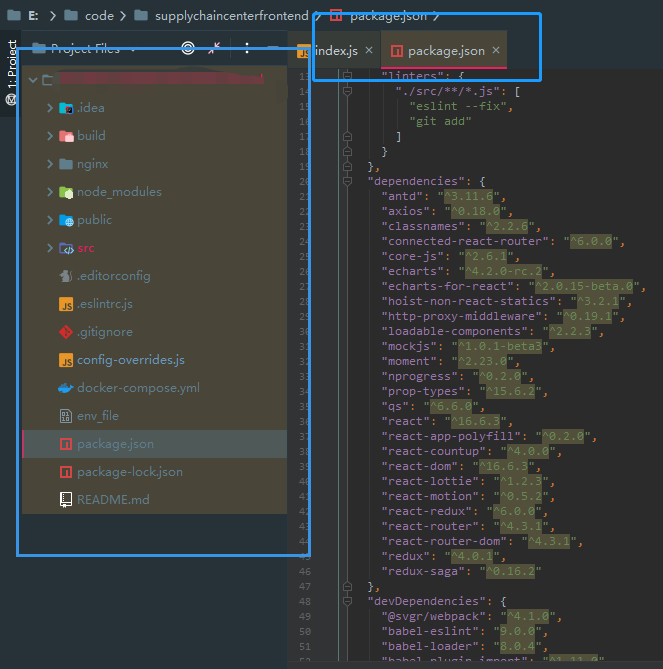Click the .eslintrc.js JS file icon

point(66,304)
